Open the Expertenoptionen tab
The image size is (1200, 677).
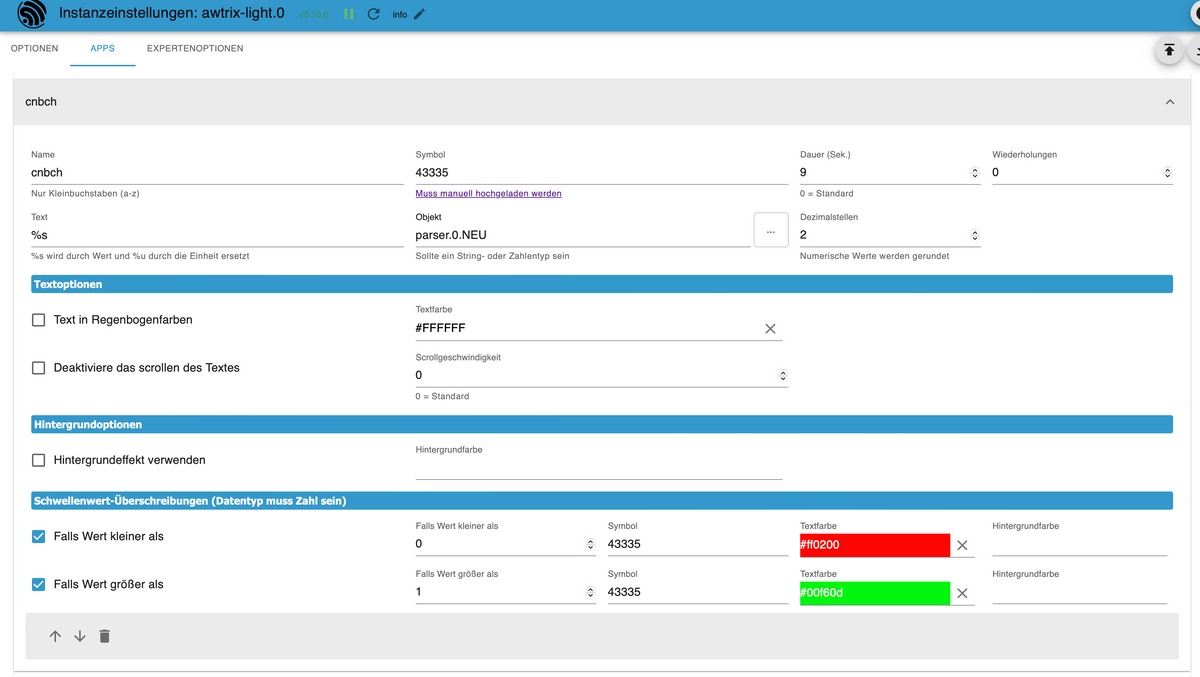(195, 48)
